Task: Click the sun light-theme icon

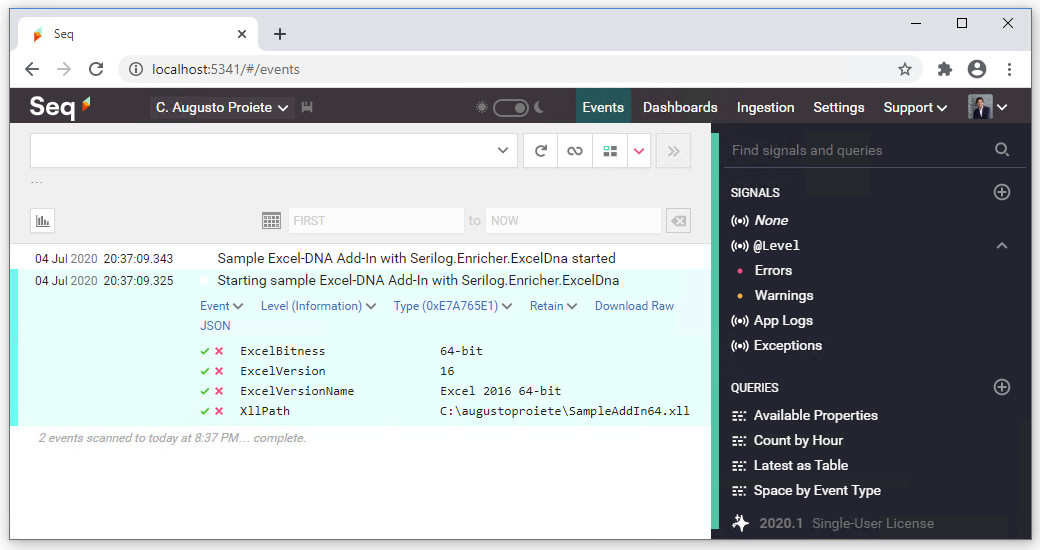Action: point(482,107)
